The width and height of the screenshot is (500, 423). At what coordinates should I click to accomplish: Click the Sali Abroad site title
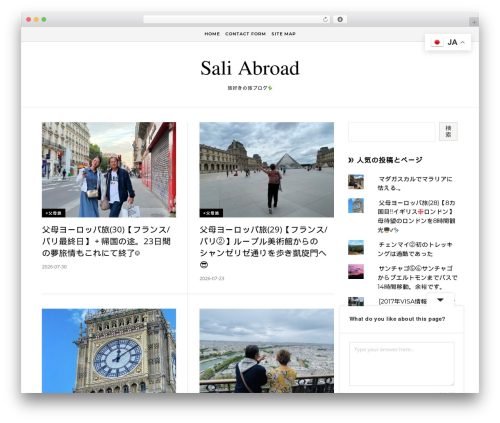point(250,68)
